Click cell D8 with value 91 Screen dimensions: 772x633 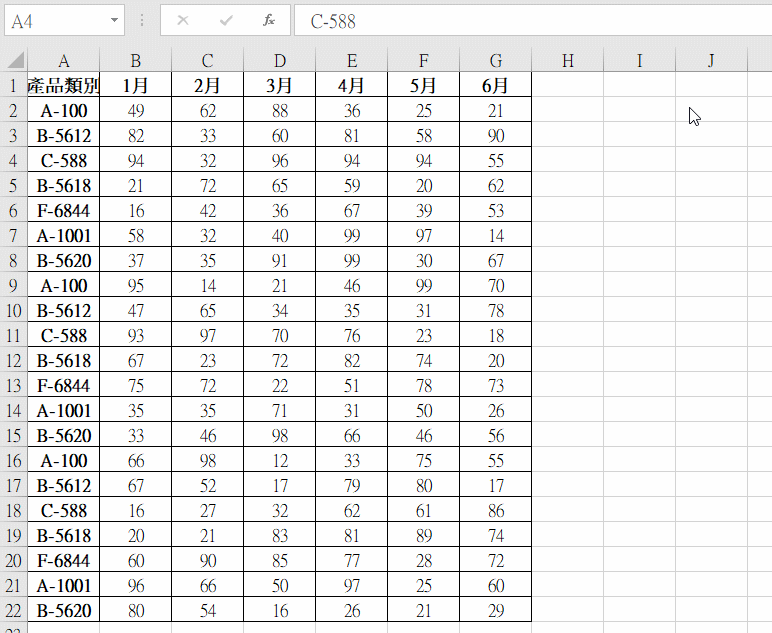point(280,260)
